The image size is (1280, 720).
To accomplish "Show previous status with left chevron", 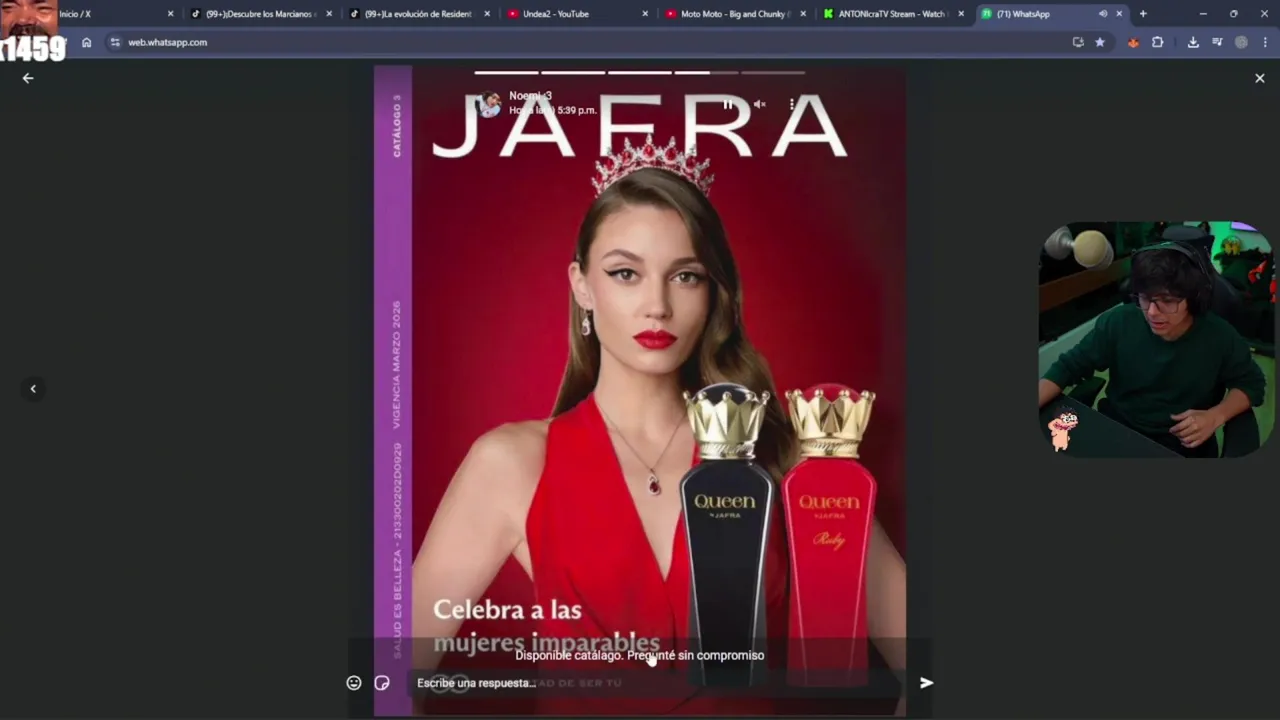I will pos(33,389).
